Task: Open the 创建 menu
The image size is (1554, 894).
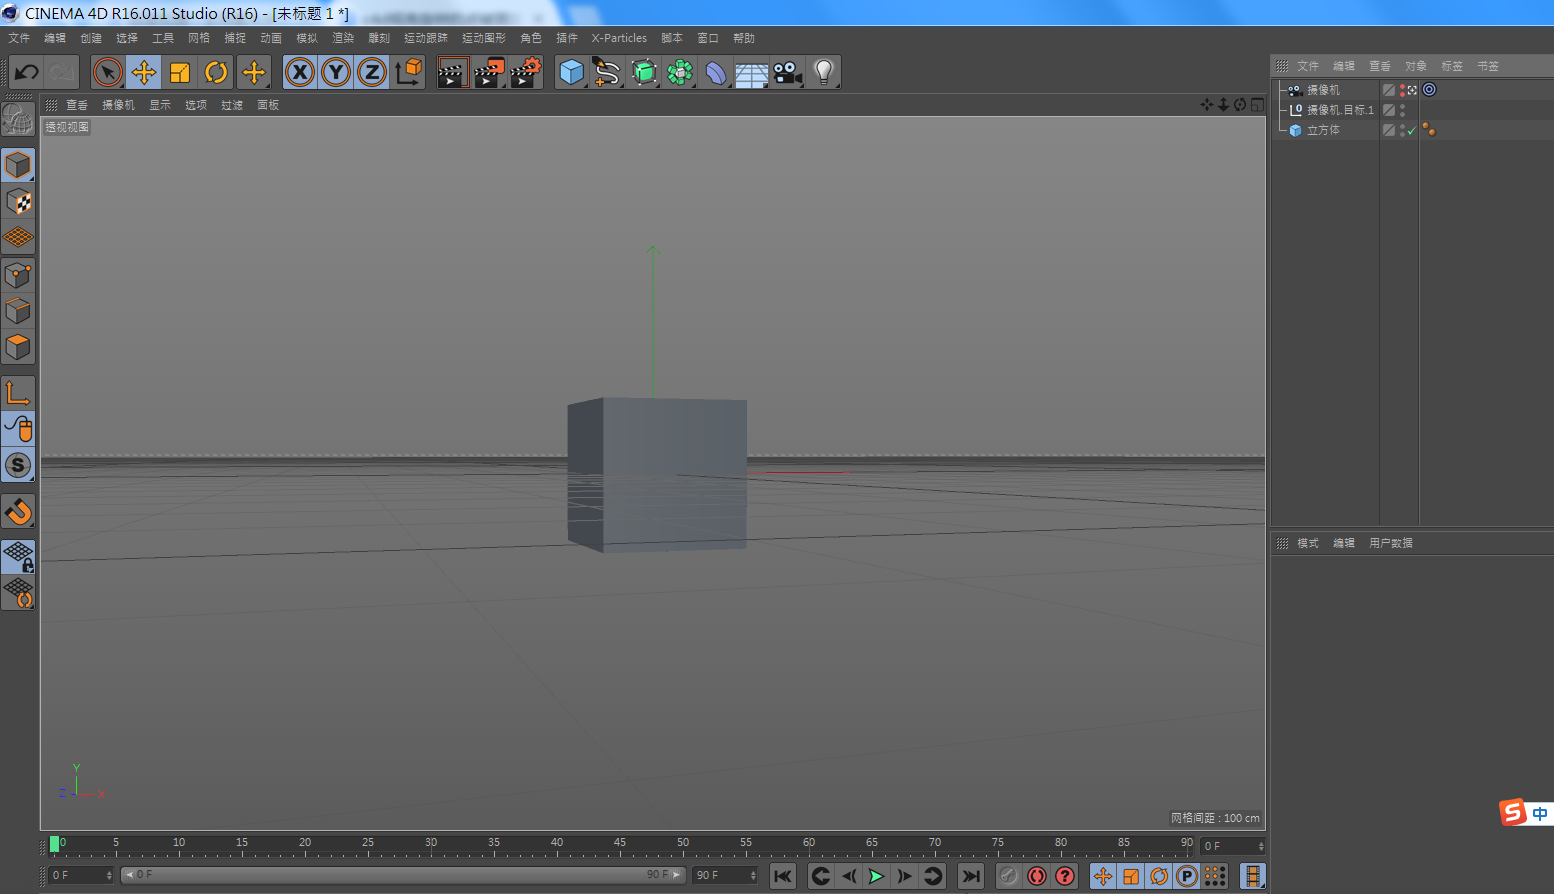Action: pyautogui.click(x=91, y=38)
